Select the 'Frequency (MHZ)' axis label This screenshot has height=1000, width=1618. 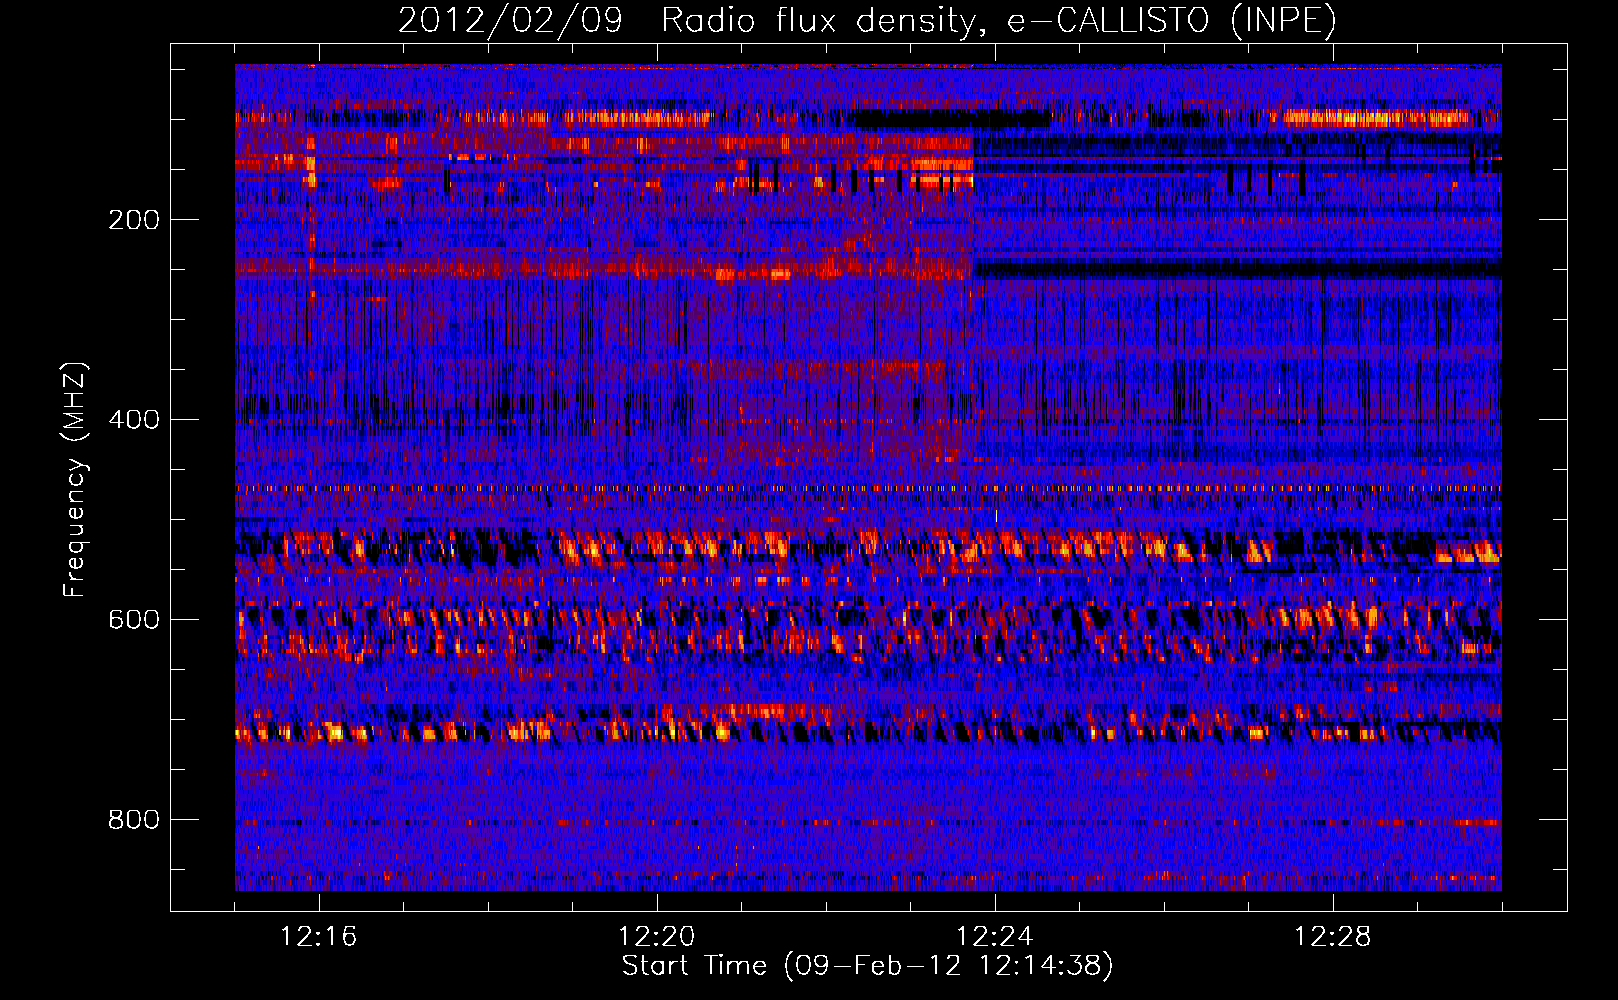[x=75, y=479]
